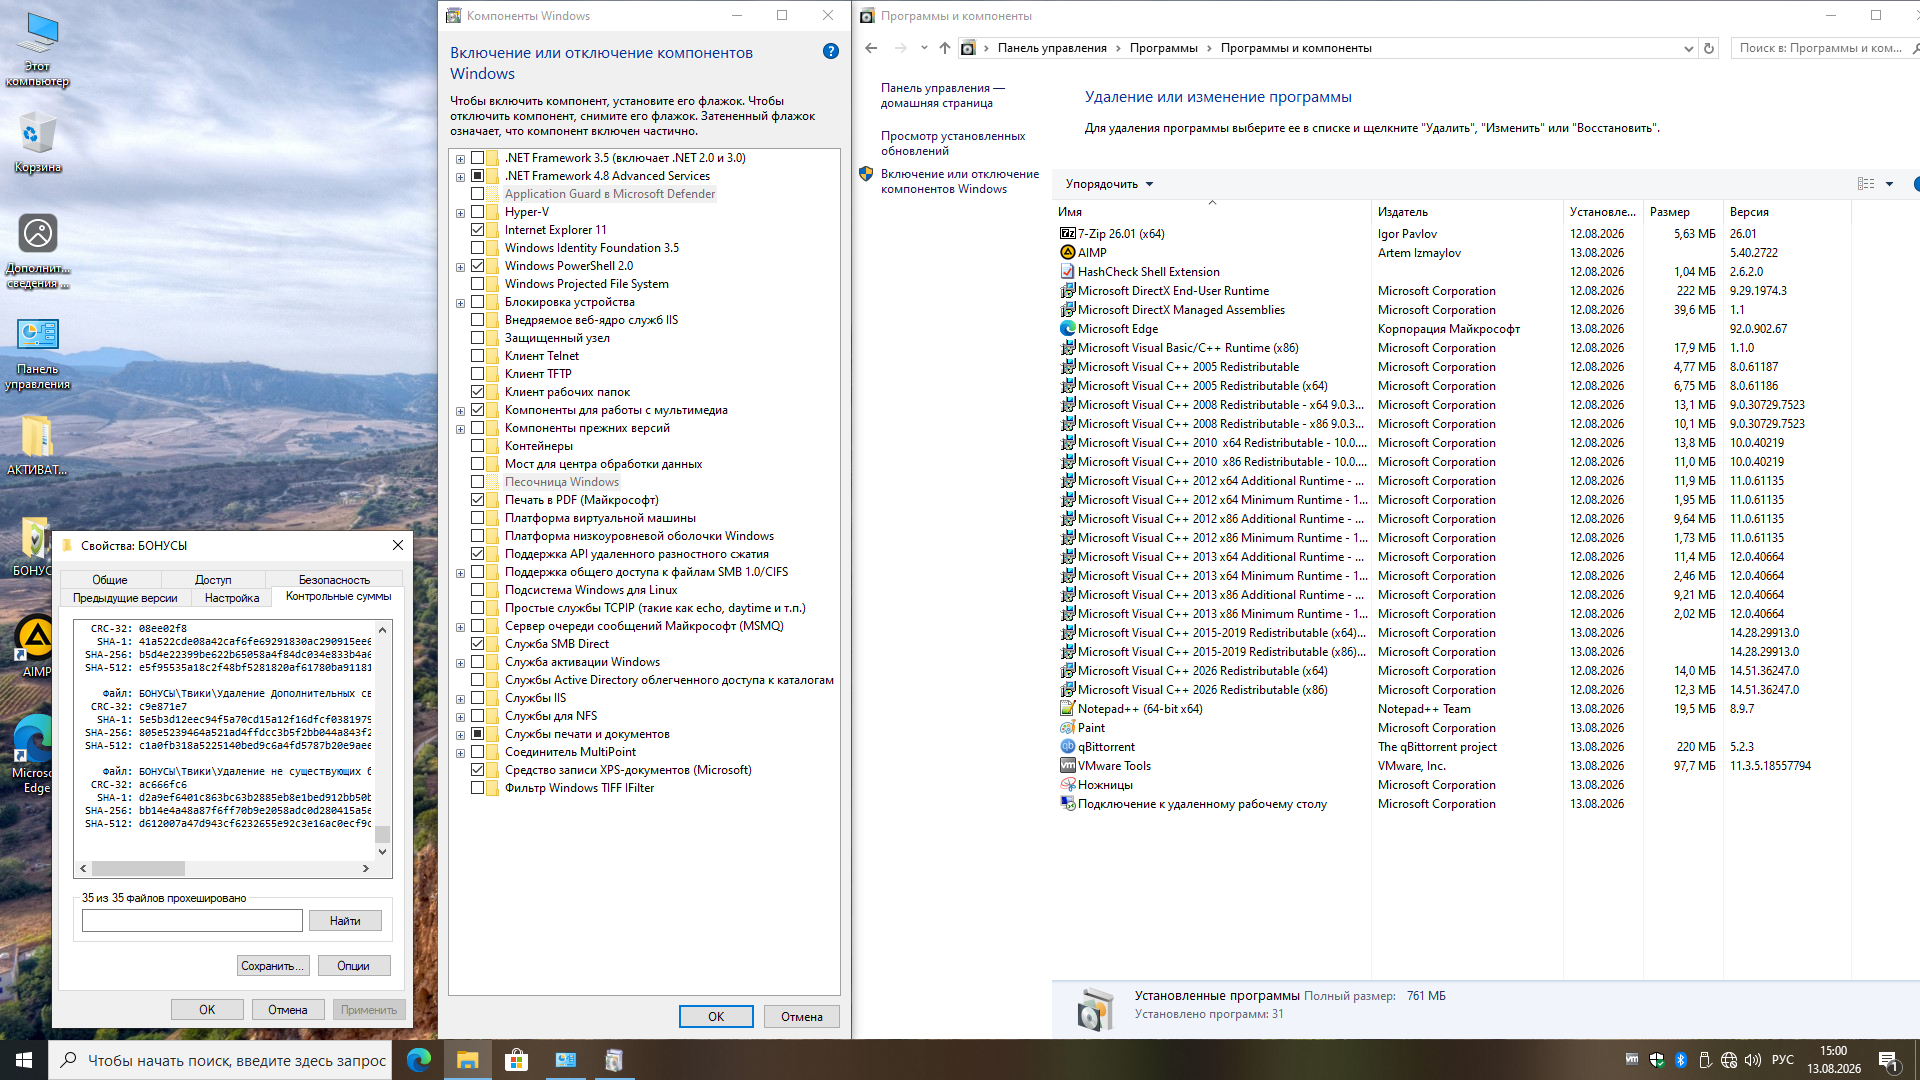Viewport: 1920px width, 1080px height.
Task: Open the AIMP desktop shortcut
Action: pyautogui.click(x=36, y=647)
